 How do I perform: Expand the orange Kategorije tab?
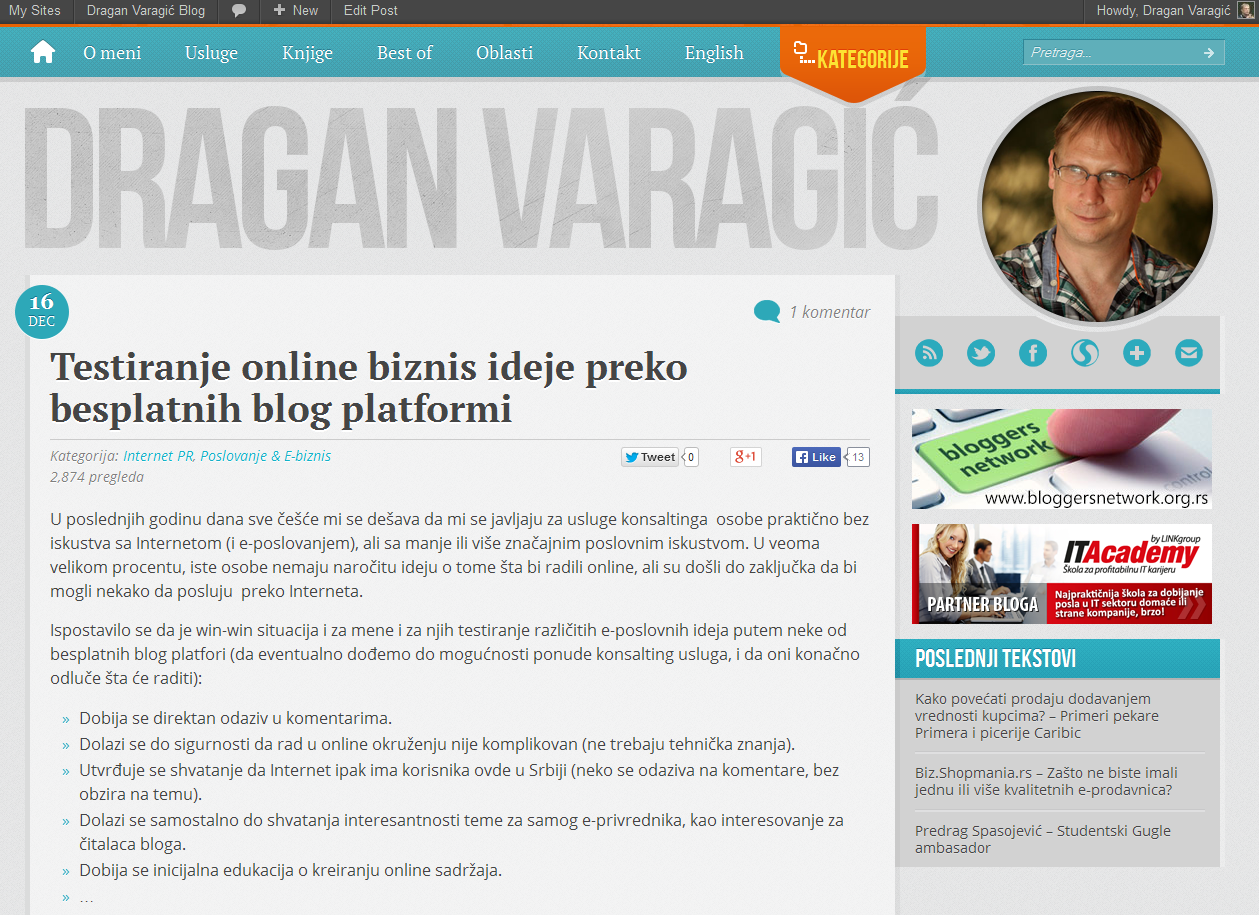(x=852, y=60)
